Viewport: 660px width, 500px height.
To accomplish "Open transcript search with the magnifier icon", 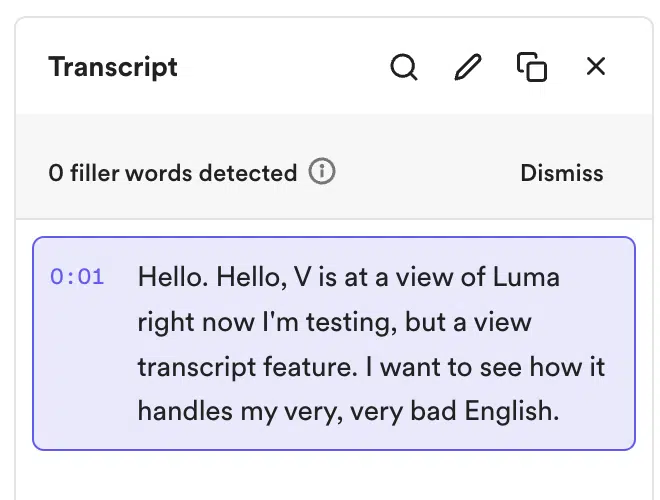I will coord(404,67).
